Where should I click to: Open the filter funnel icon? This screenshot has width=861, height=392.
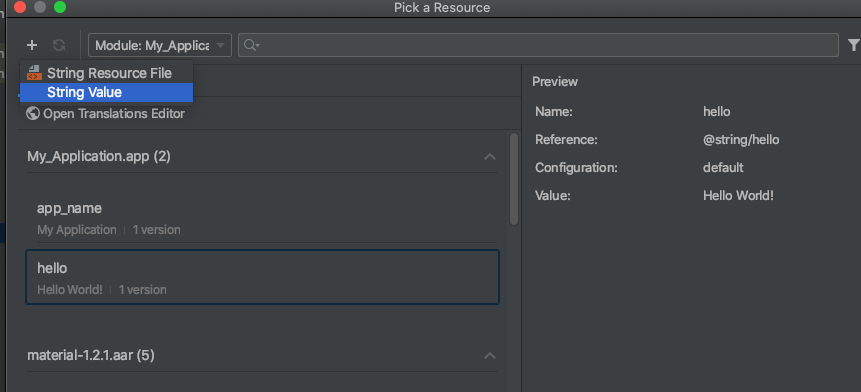click(853, 45)
